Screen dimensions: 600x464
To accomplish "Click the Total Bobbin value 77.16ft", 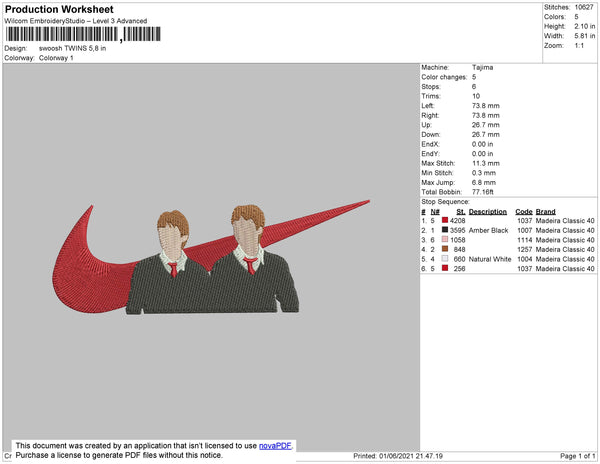I will [x=483, y=192].
